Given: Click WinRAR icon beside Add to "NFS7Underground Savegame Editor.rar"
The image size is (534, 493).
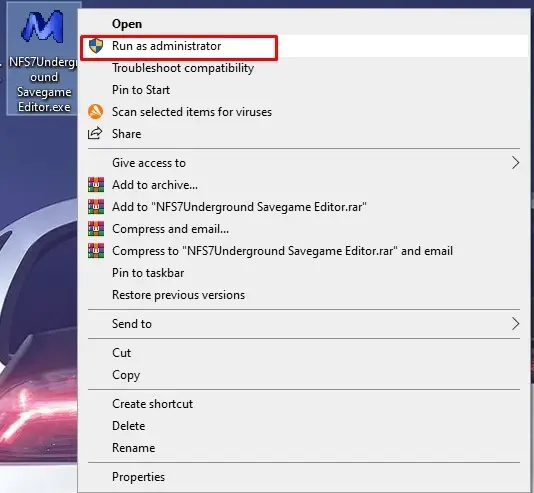Looking at the screenshot, I should [96, 207].
